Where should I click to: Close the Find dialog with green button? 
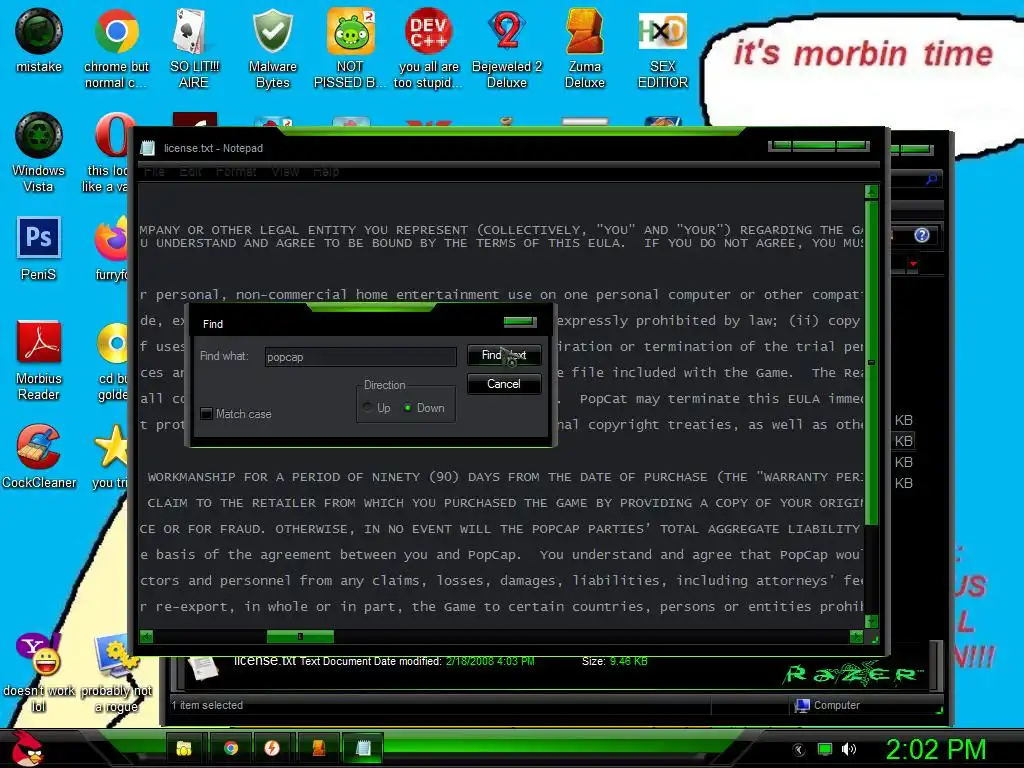point(520,321)
